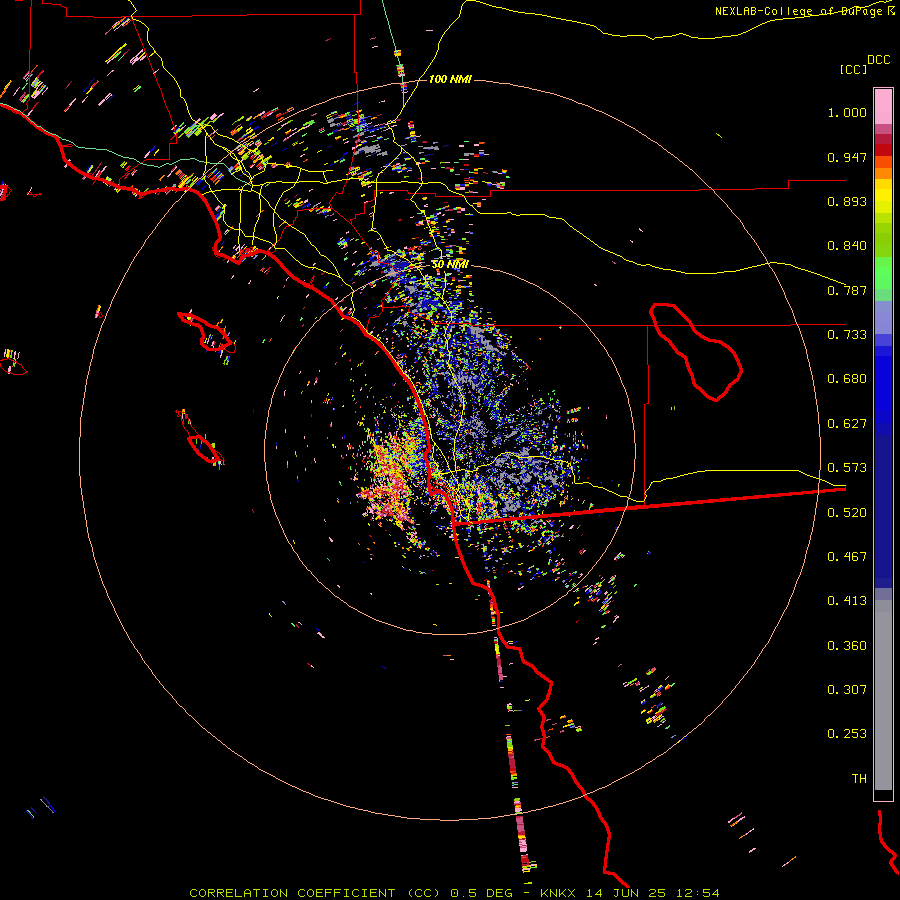Click the 0.733 value on color scale
Screen dimensions: 900x900
coord(847,335)
